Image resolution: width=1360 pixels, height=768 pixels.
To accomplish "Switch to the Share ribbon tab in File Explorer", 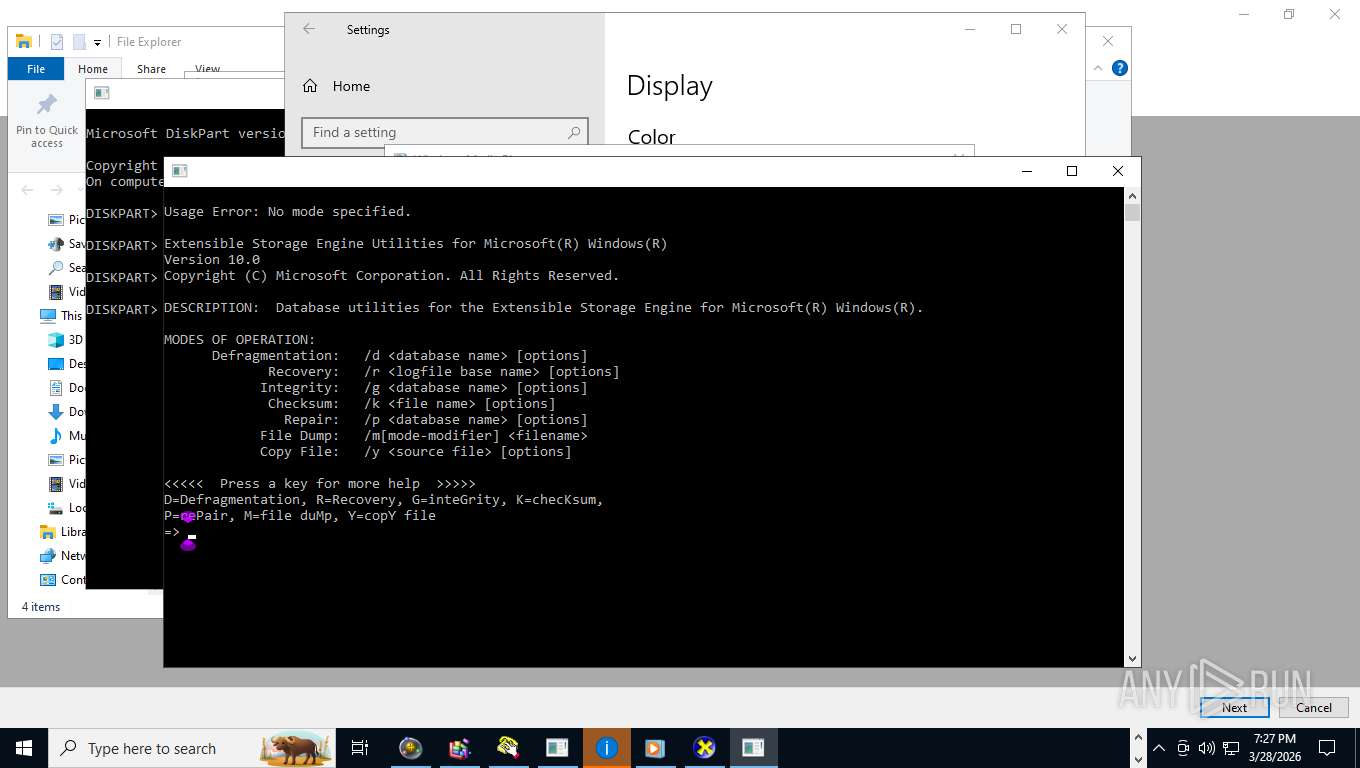I will coord(151,69).
